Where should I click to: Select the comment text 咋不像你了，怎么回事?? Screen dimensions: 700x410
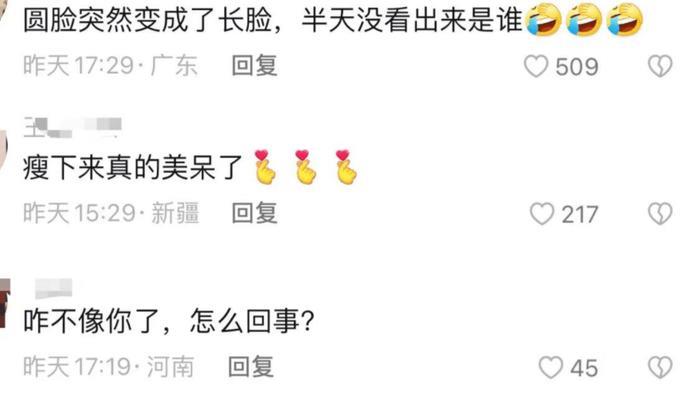click(x=169, y=321)
